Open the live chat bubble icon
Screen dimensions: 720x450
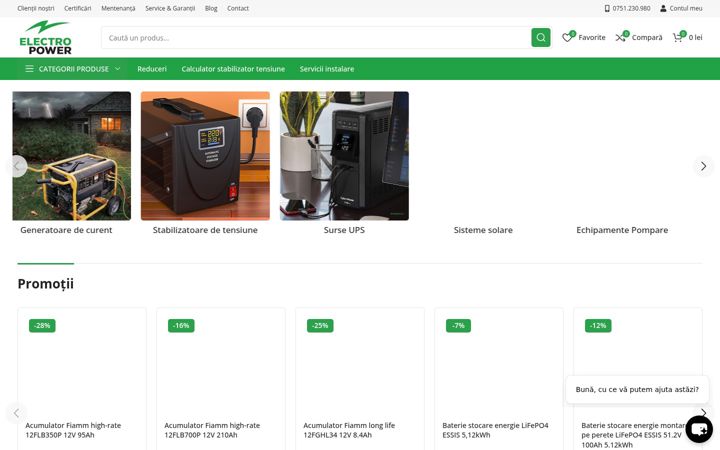[699, 429]
